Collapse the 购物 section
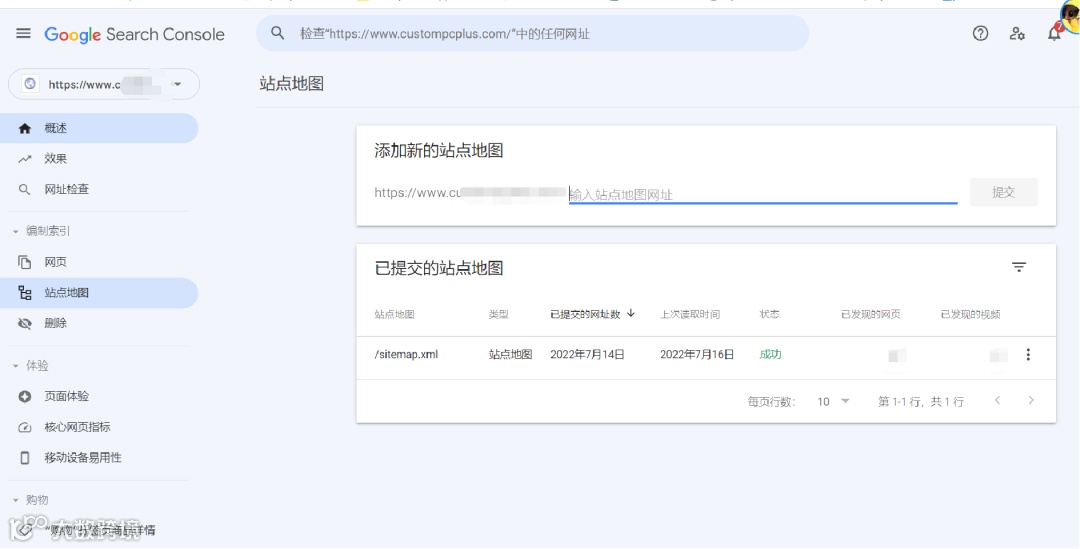This screenshot has width=1080, height=549. click(16, 500)
